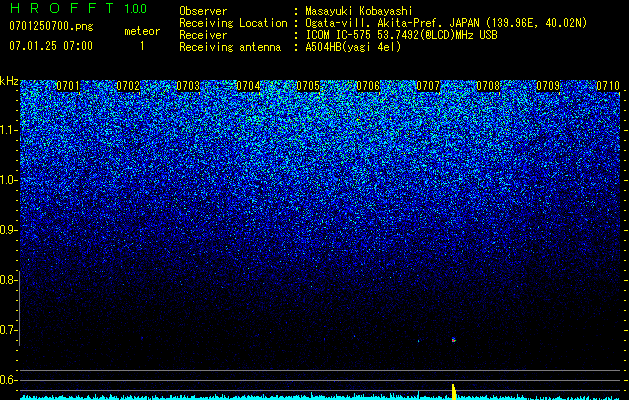Click the 0.7 kHz axis label

click(7, 330)
